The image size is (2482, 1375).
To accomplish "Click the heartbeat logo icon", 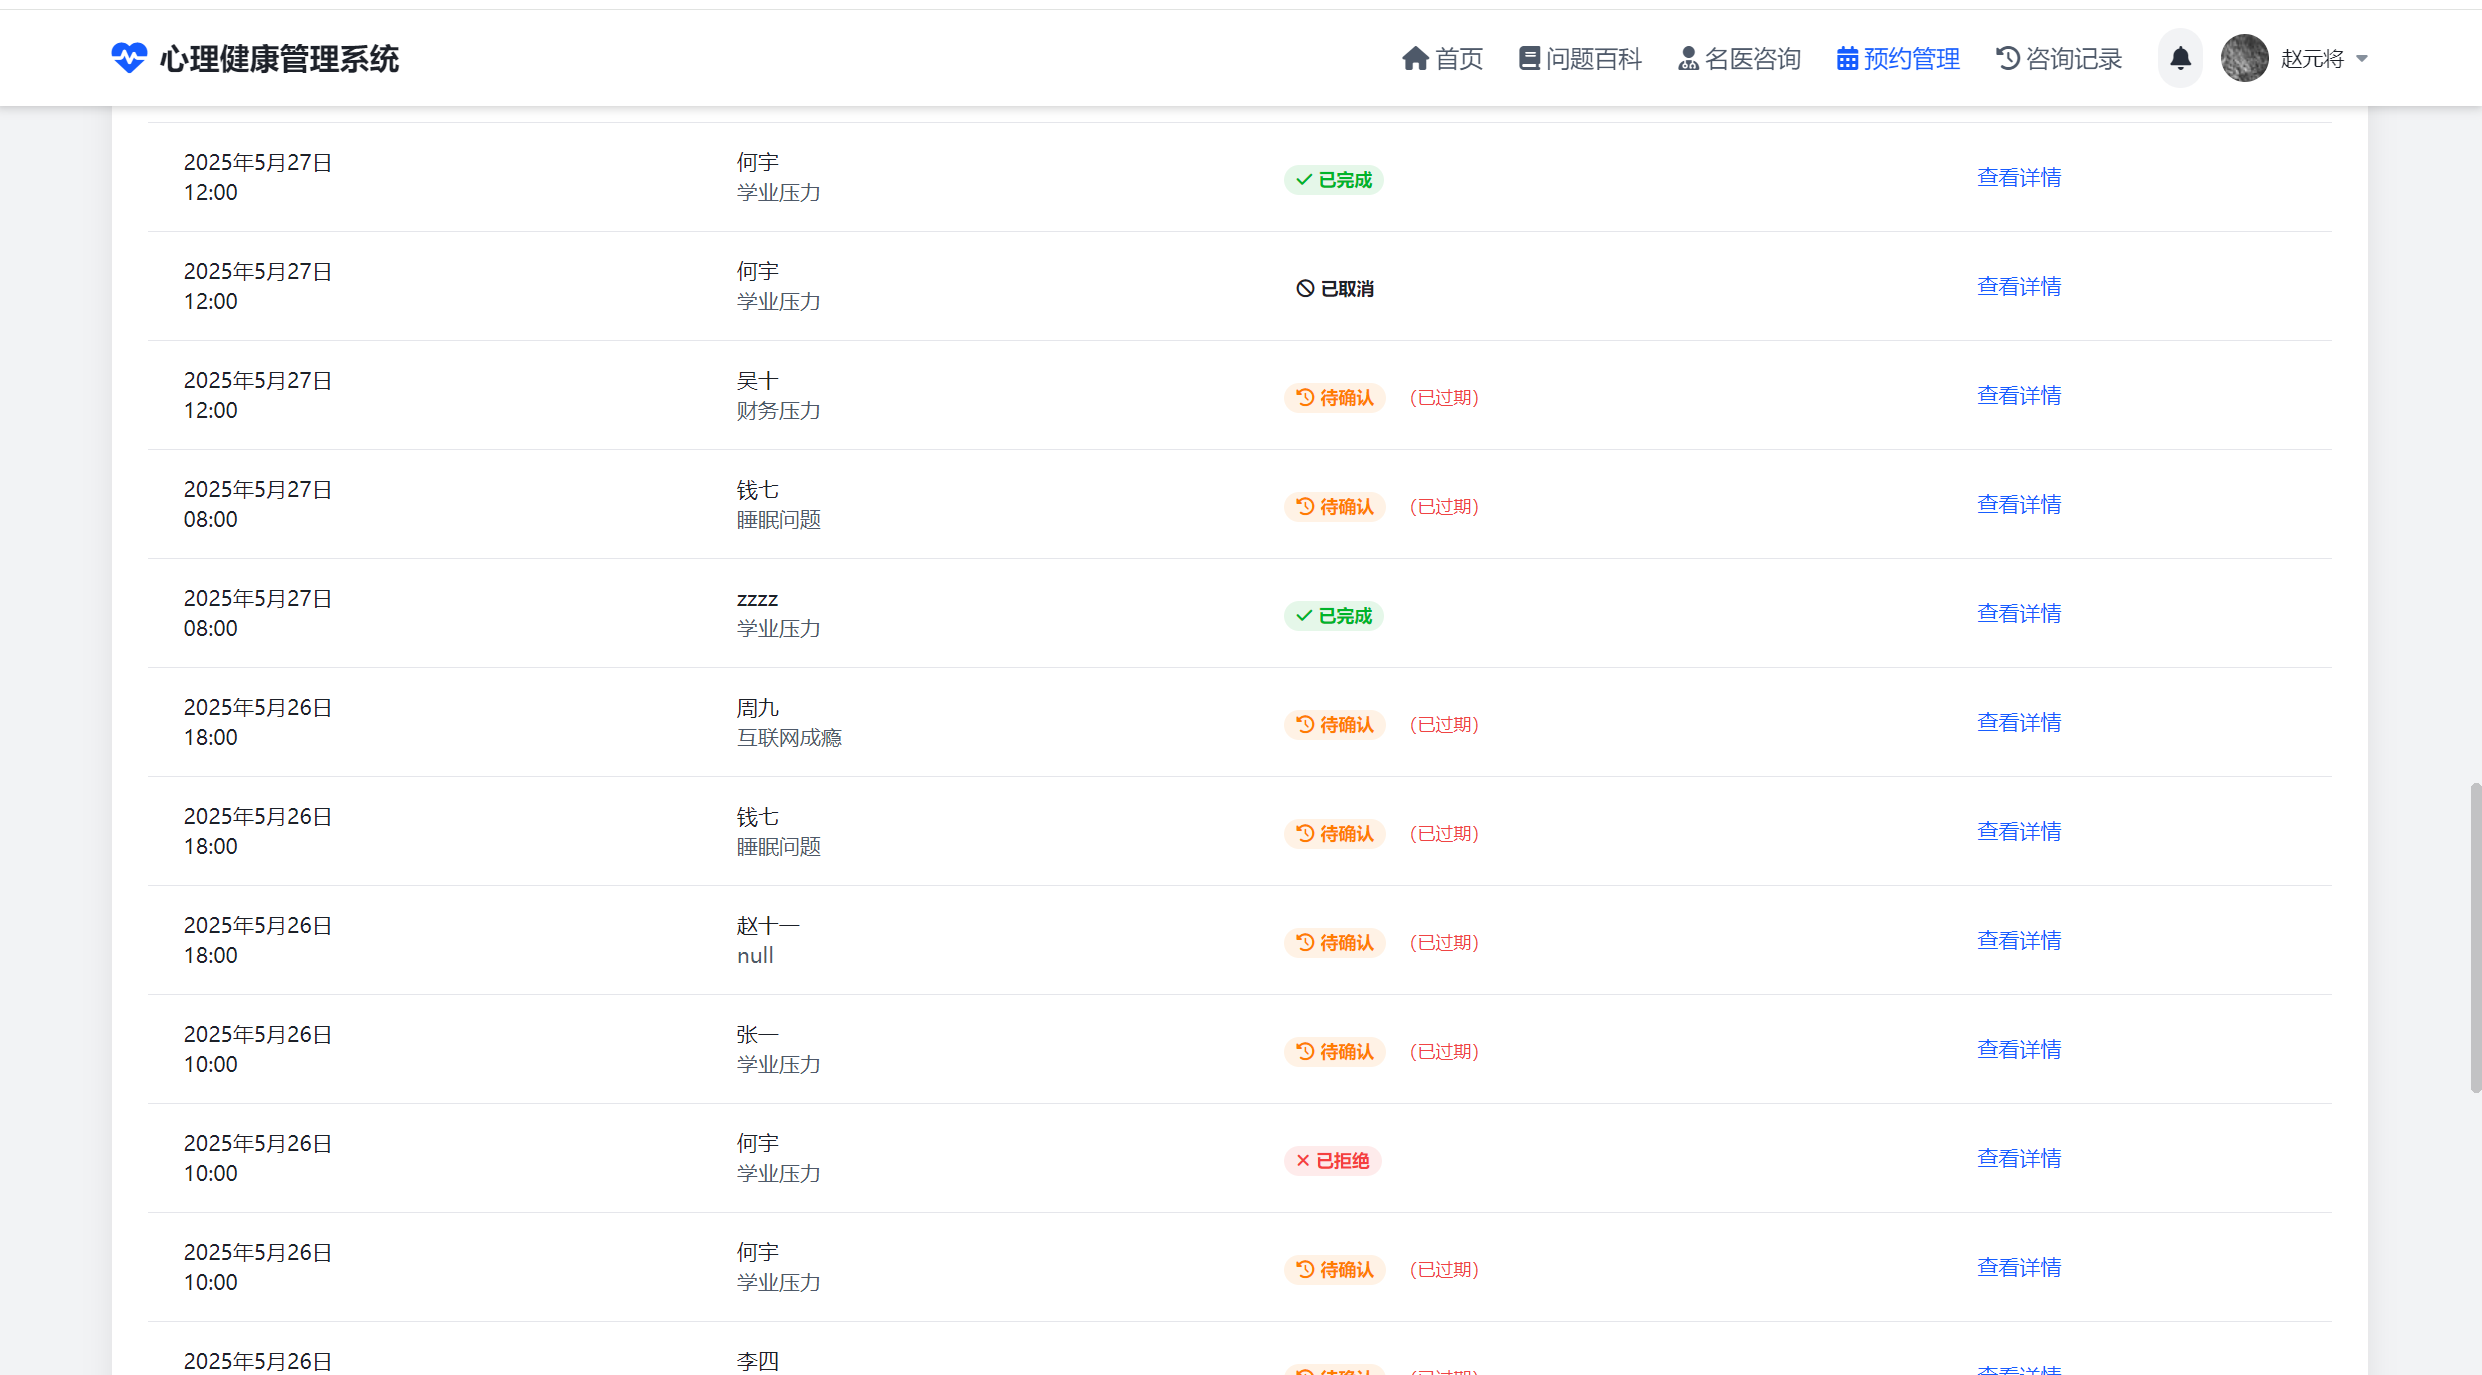I will tap(129, 58).
